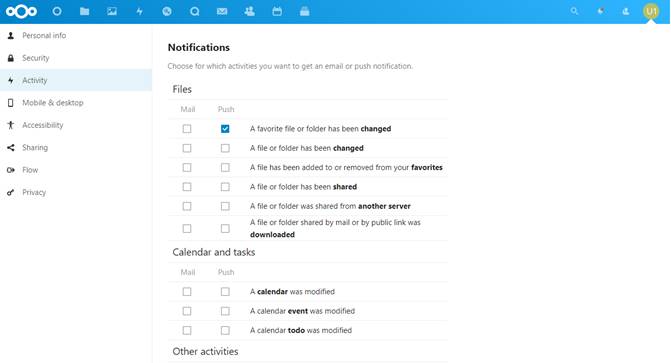Open the Contacts app icon

pos(249,12)
